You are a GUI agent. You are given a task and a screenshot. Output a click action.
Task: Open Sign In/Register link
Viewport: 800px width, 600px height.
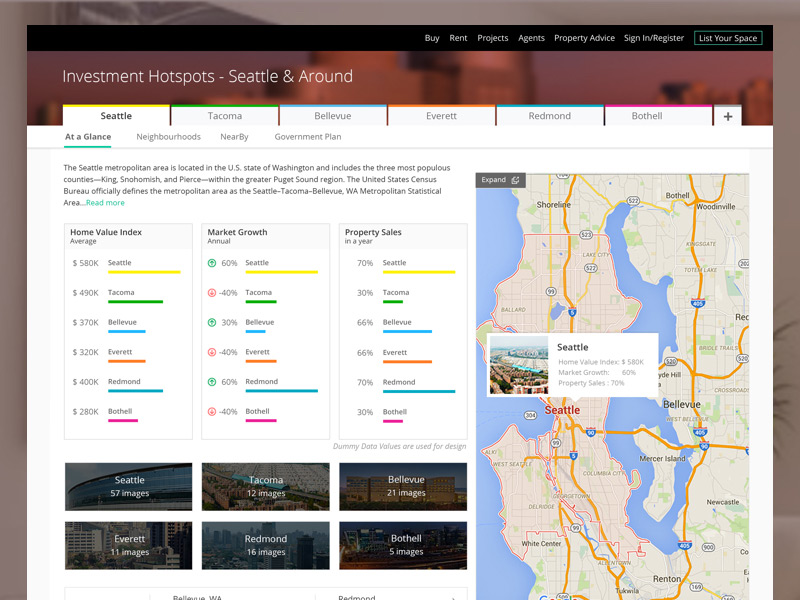tap(654, 38)
